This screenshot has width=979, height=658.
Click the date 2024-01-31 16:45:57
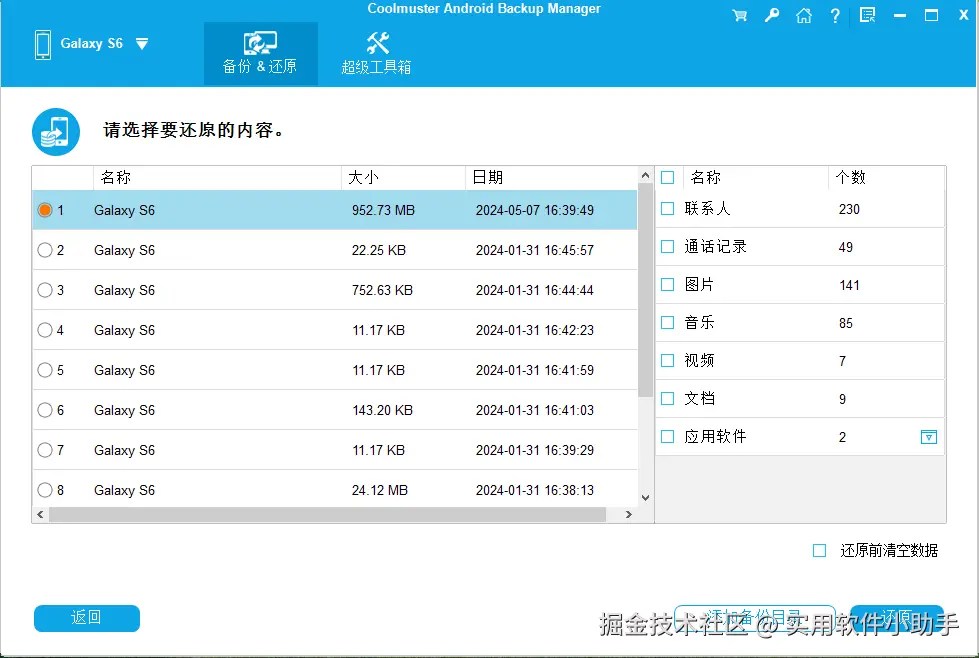click(x=534, y=250)
